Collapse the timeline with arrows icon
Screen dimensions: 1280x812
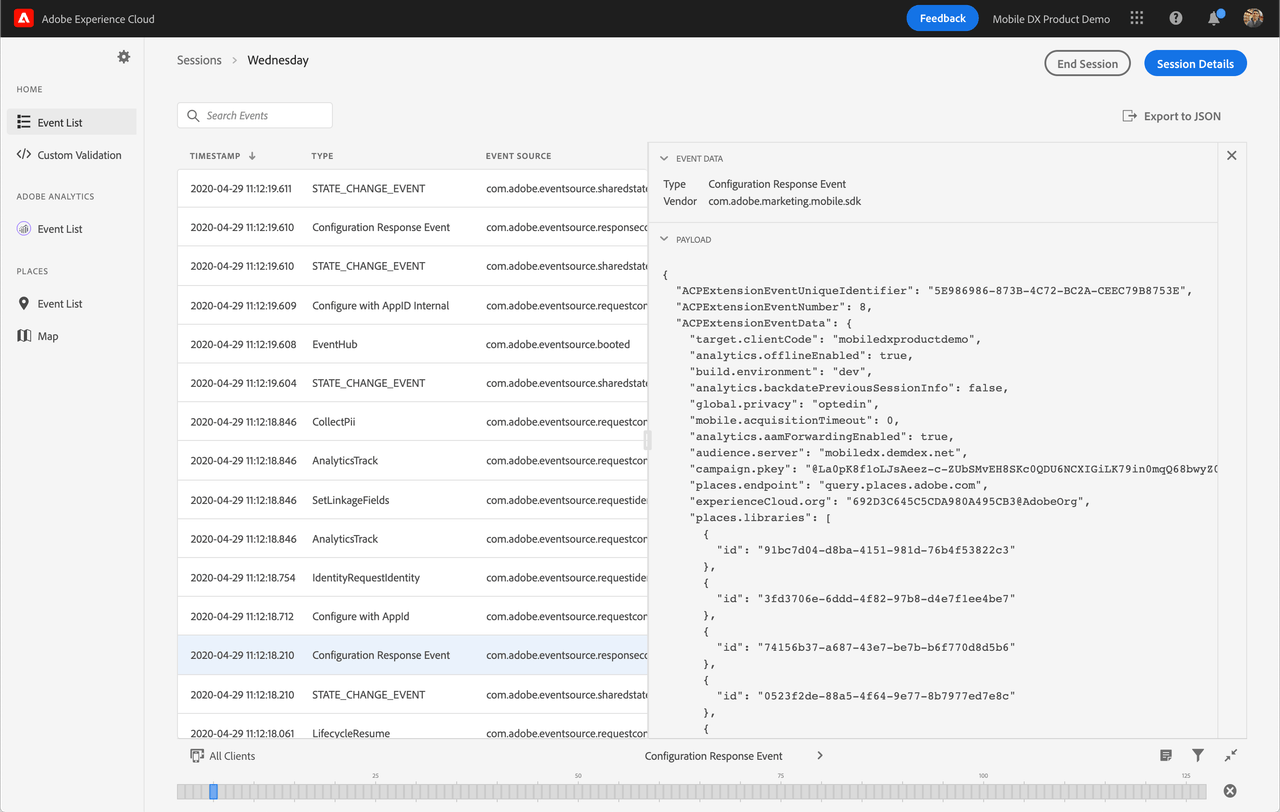1231,756
